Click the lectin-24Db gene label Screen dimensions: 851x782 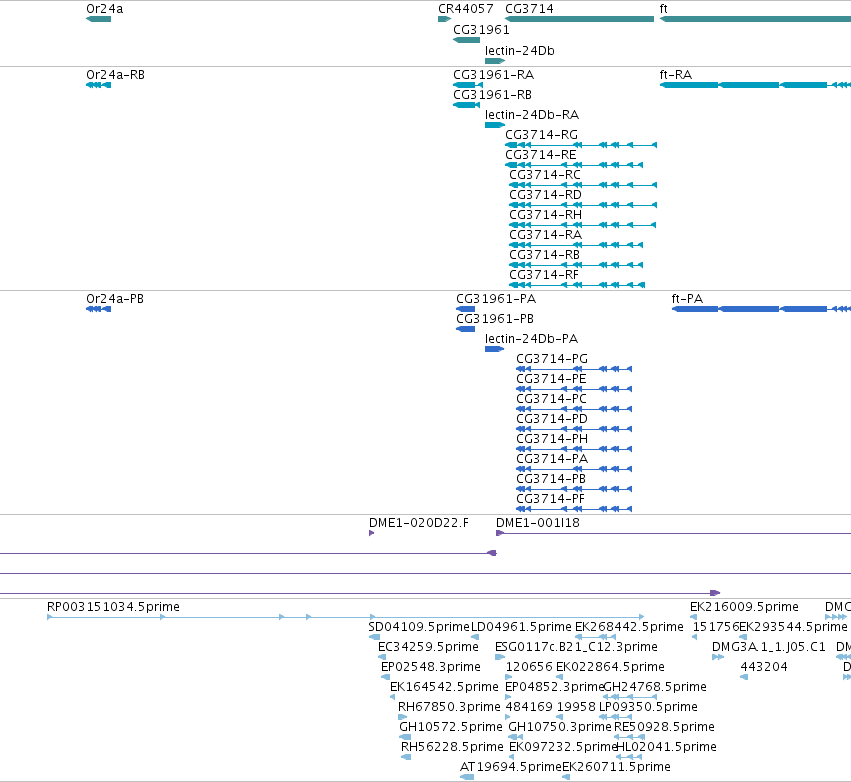[519, 51]
